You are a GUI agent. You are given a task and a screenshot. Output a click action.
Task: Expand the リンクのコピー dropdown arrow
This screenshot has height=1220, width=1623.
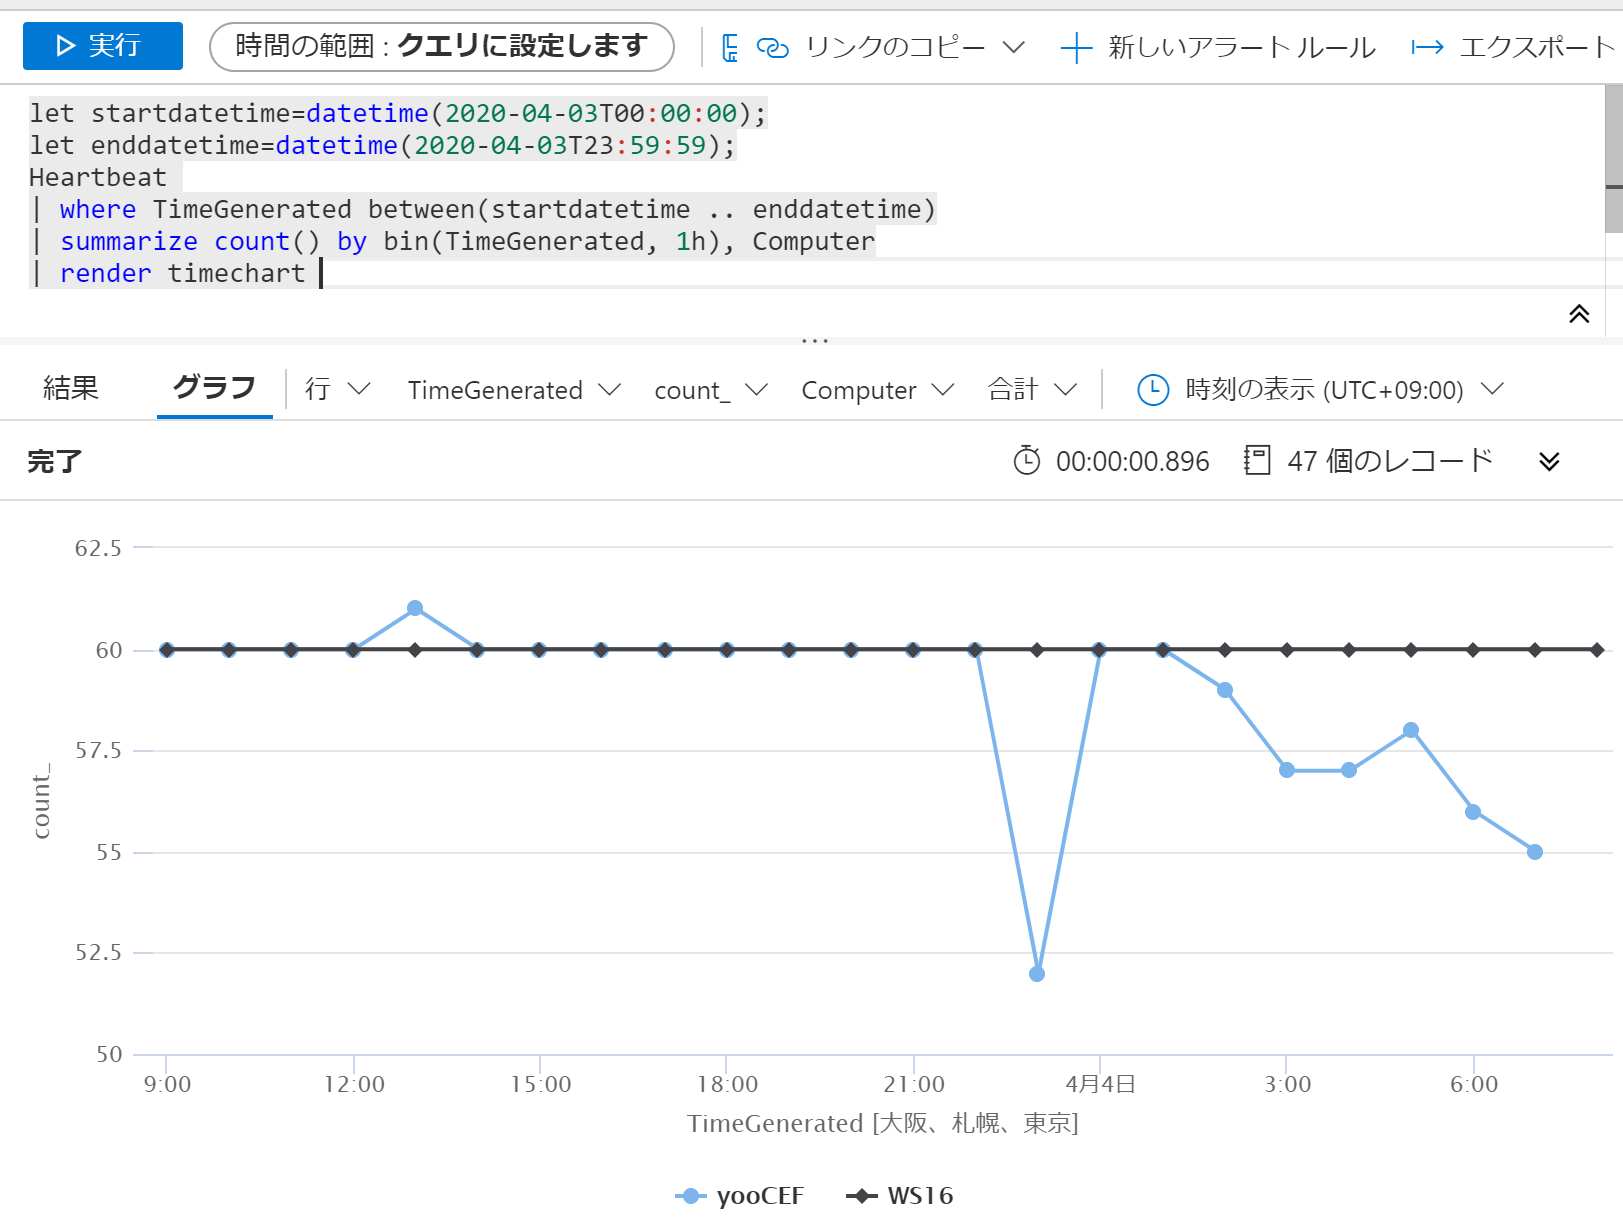[x=1013, y=47]
